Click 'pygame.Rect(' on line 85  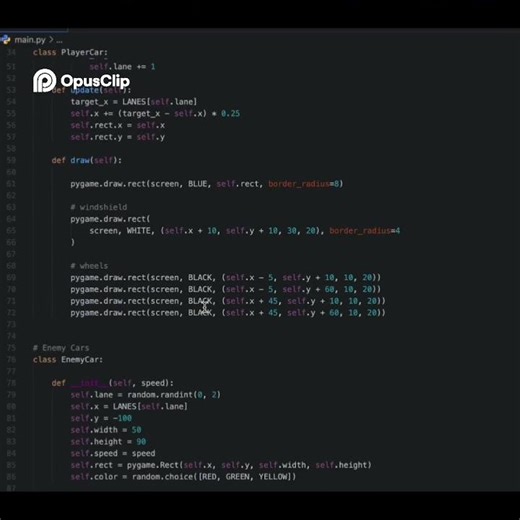[x=155, y=465]
